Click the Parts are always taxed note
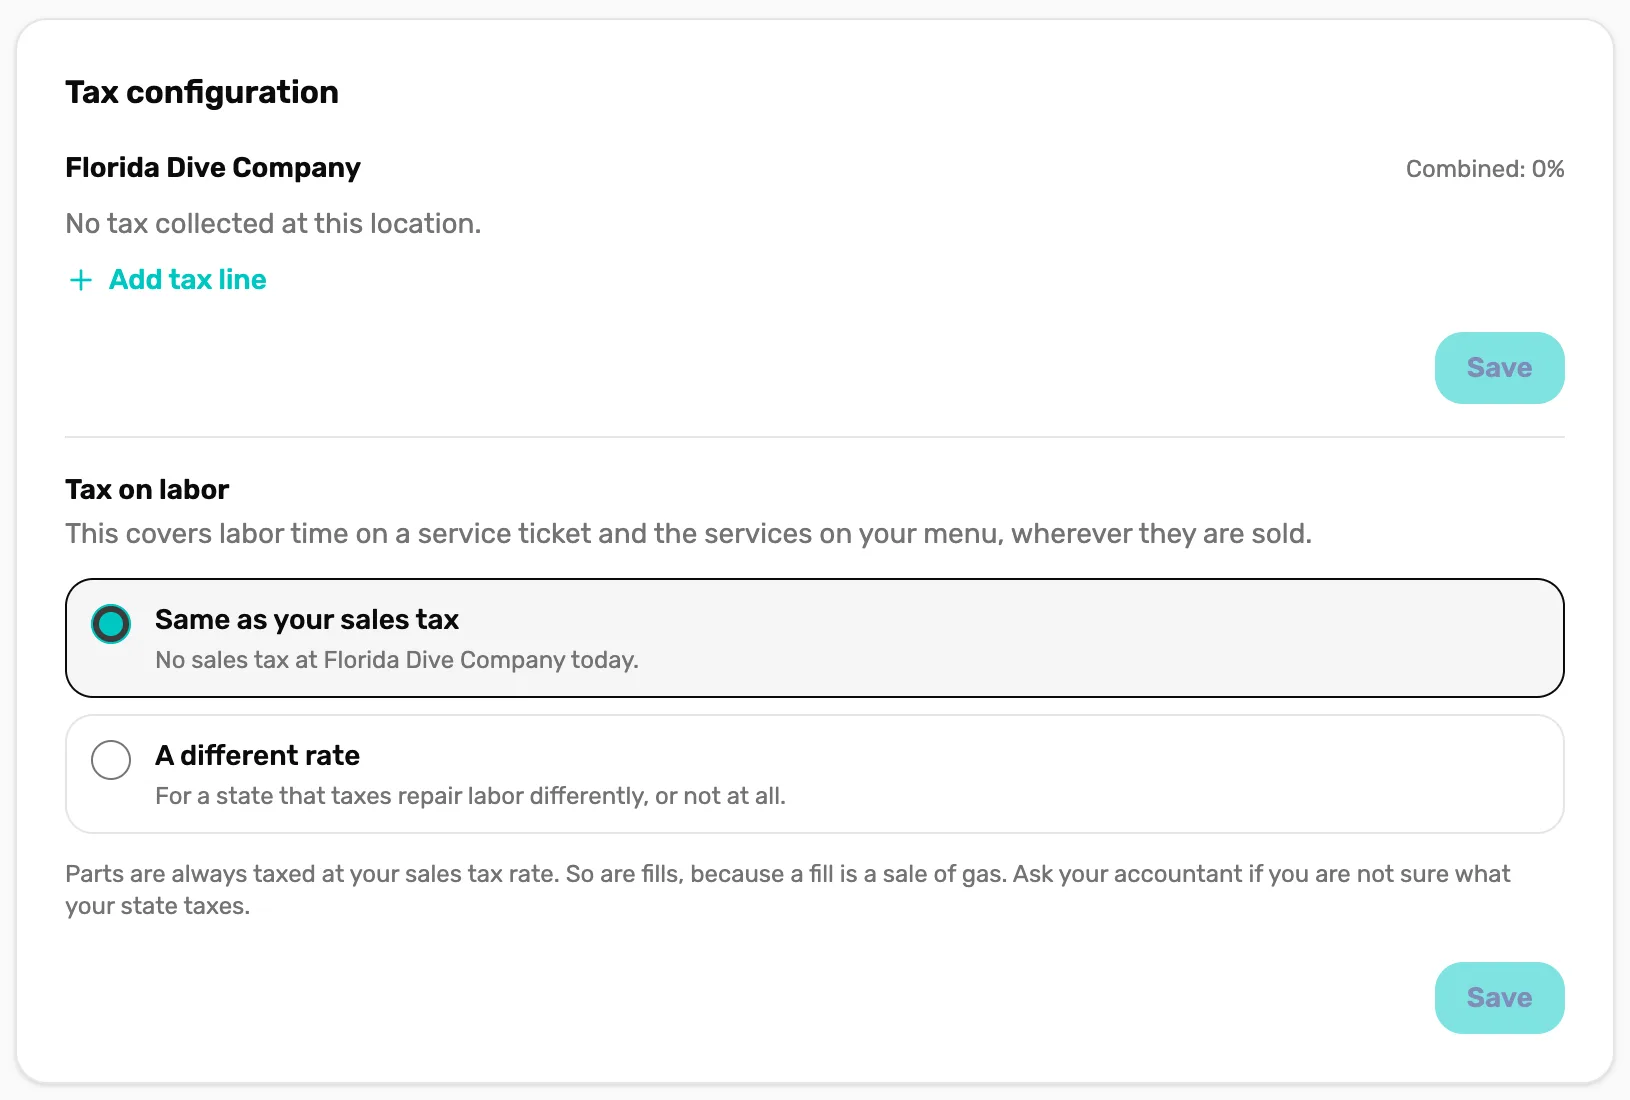Screen dimensions: 1630x1100 coord(788,890)
